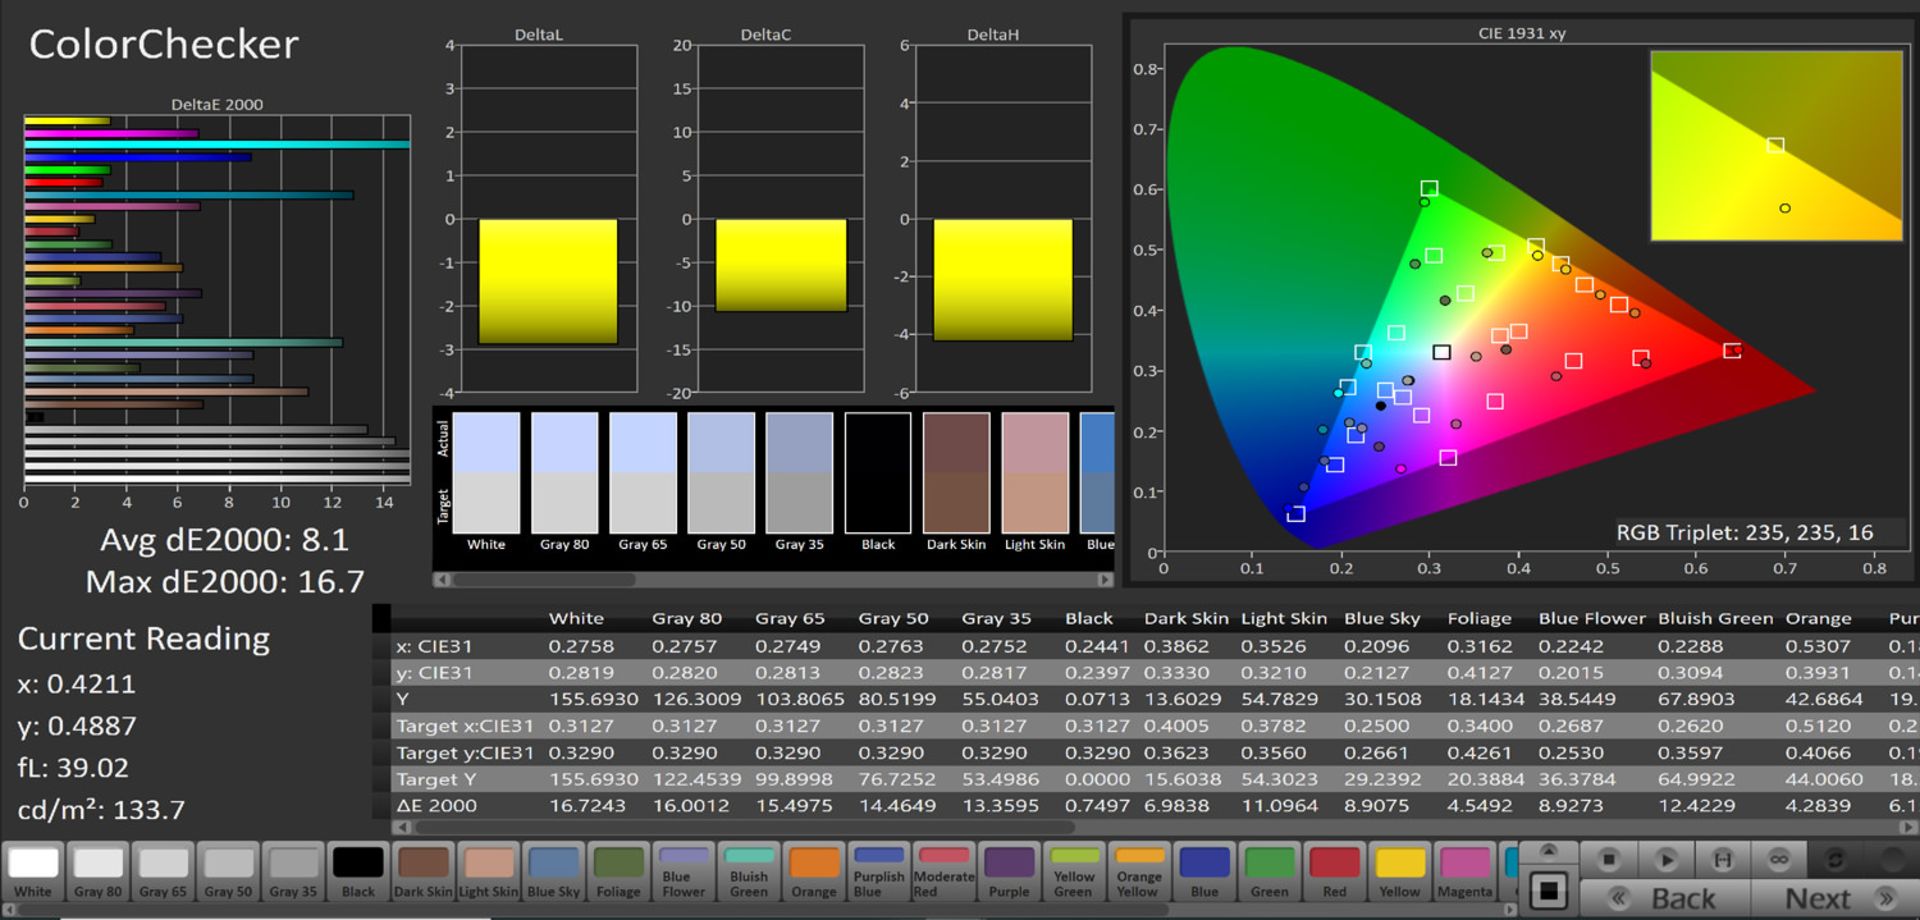Click the double chevron icon on the Back button

(1617, 898)
